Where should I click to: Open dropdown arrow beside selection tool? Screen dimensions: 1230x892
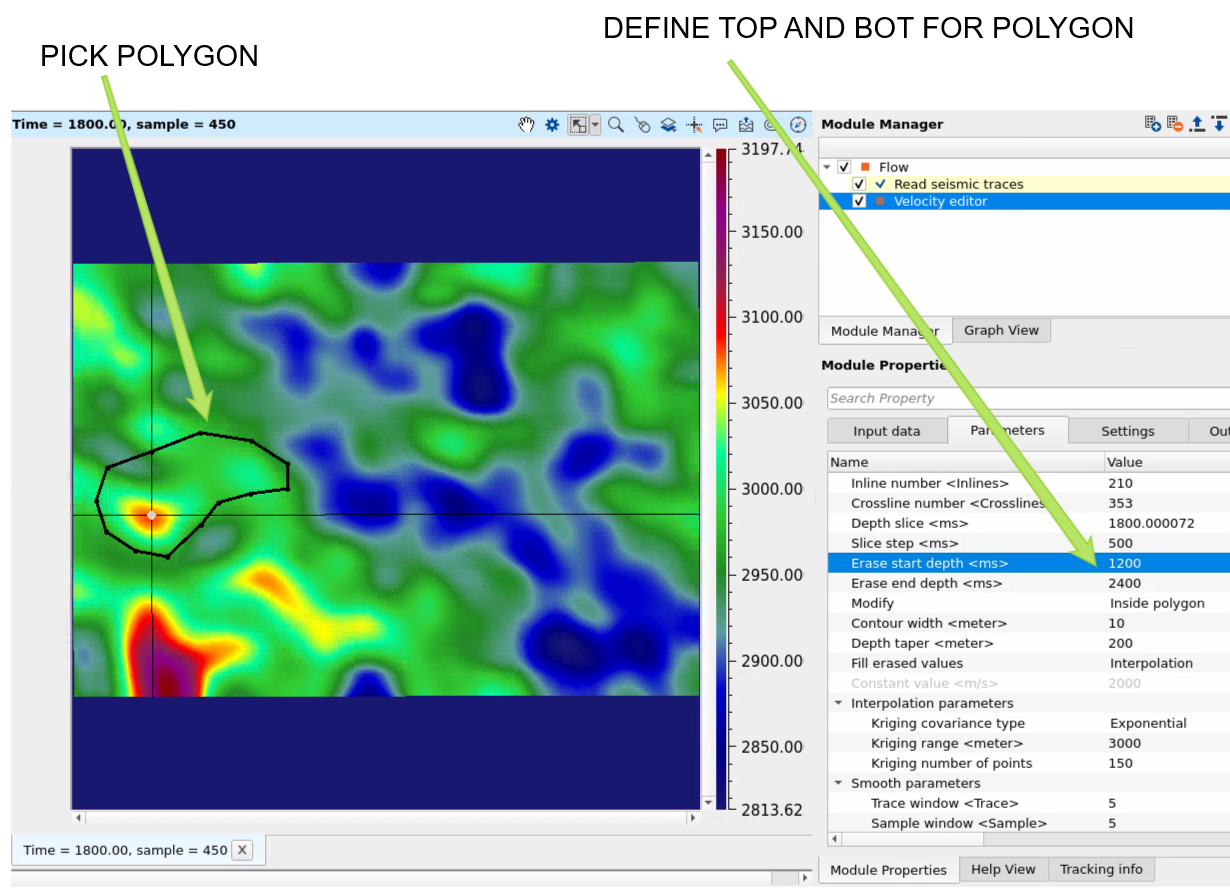pyautogui.click(x=596, y=125)
